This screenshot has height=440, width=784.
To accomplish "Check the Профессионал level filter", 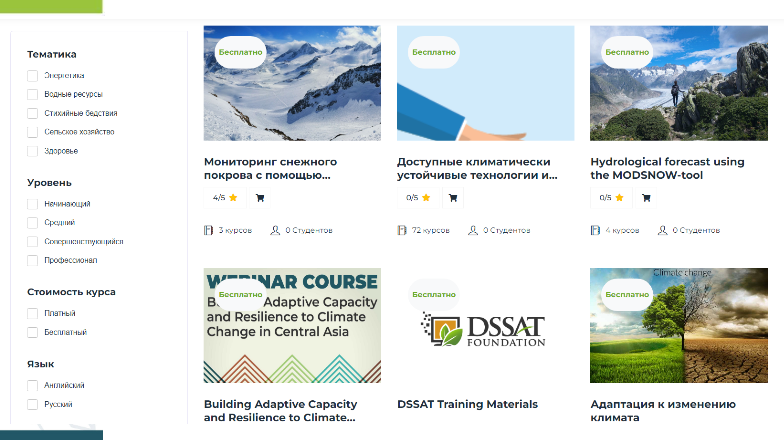I will (x=32, y=260).
